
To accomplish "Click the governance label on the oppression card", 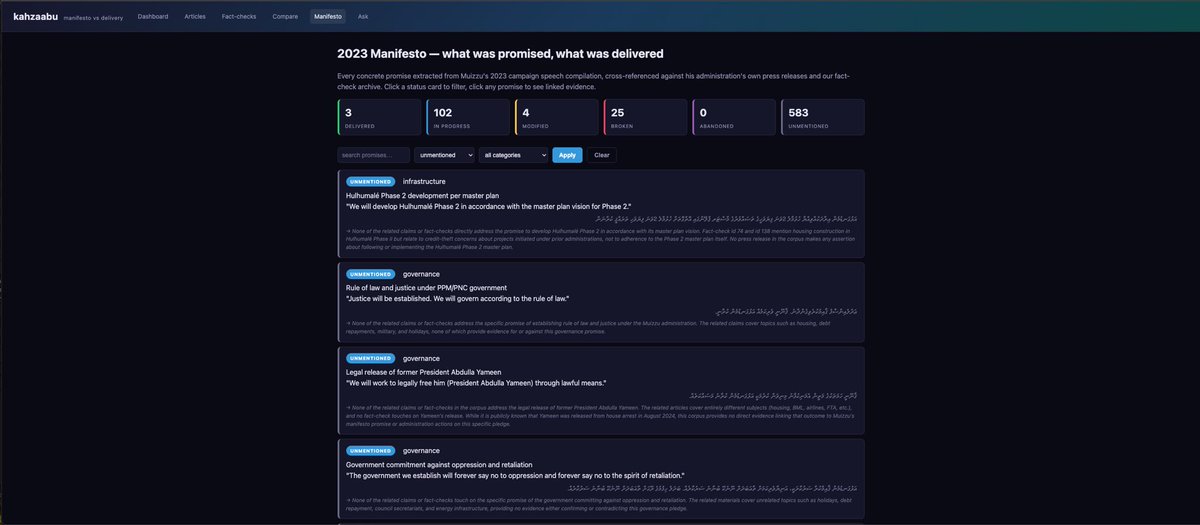I will tap(421, 451).
